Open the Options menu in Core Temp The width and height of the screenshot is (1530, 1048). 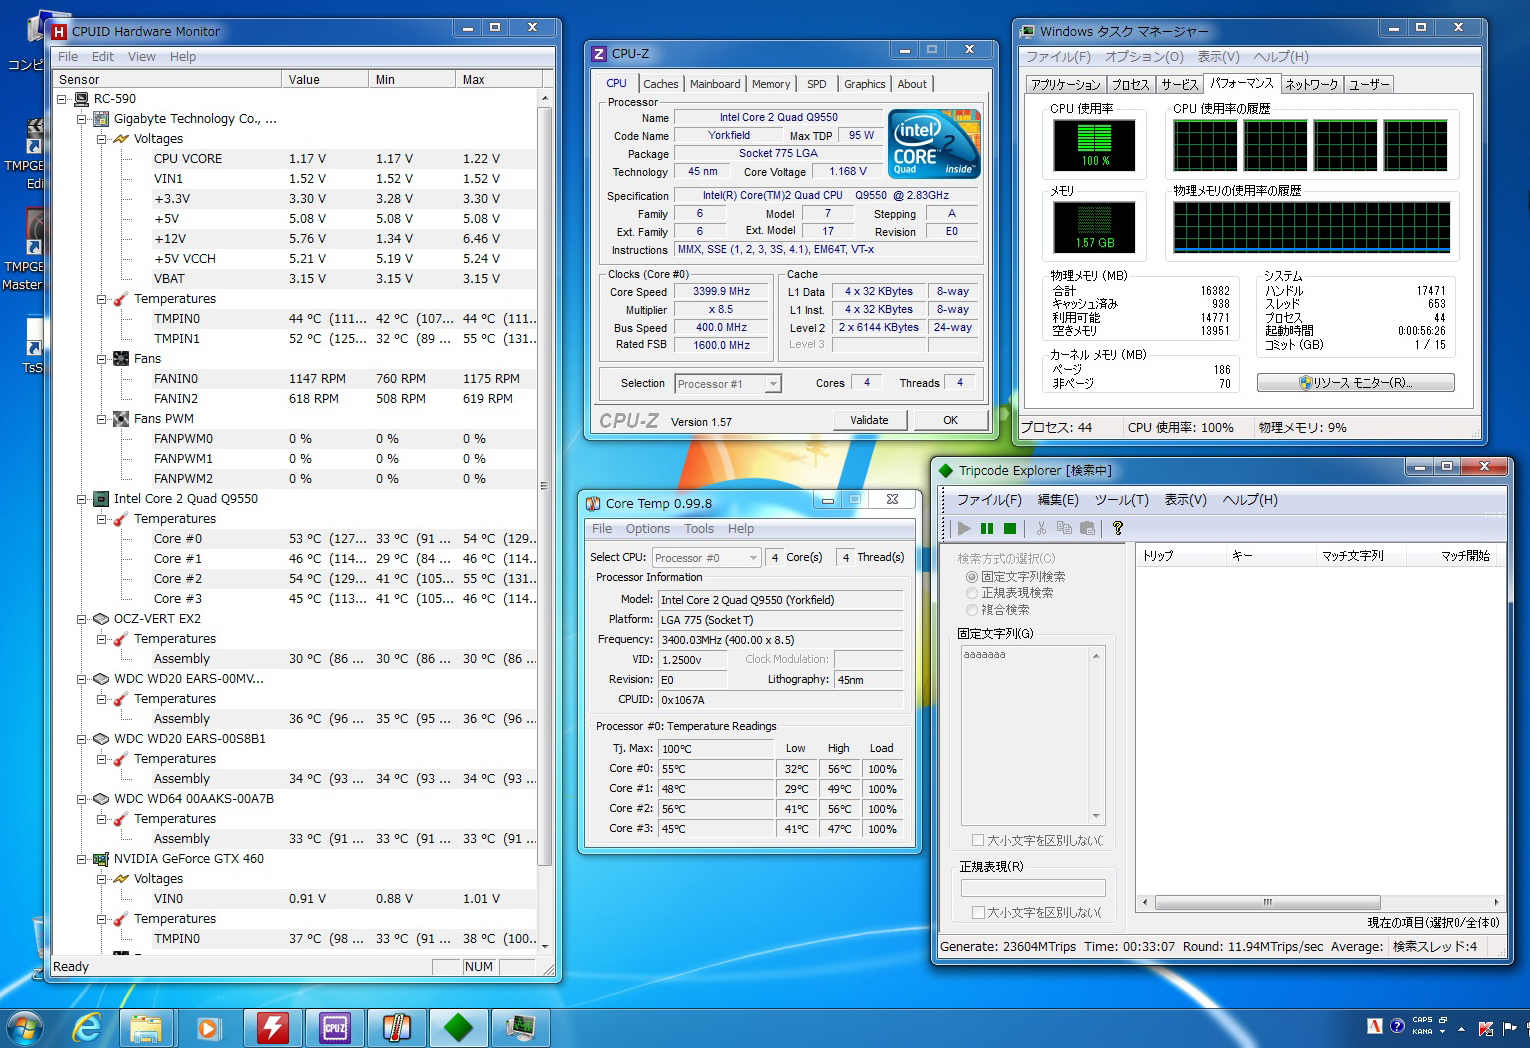647,529
